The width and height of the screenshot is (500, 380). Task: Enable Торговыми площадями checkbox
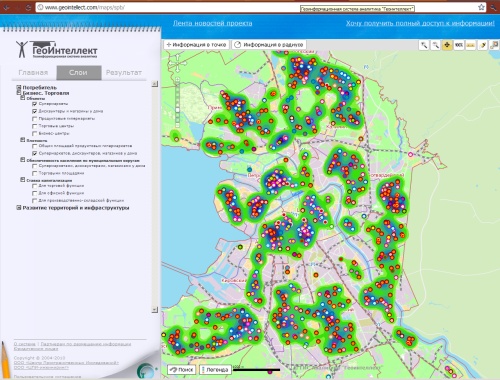[34, 173]
